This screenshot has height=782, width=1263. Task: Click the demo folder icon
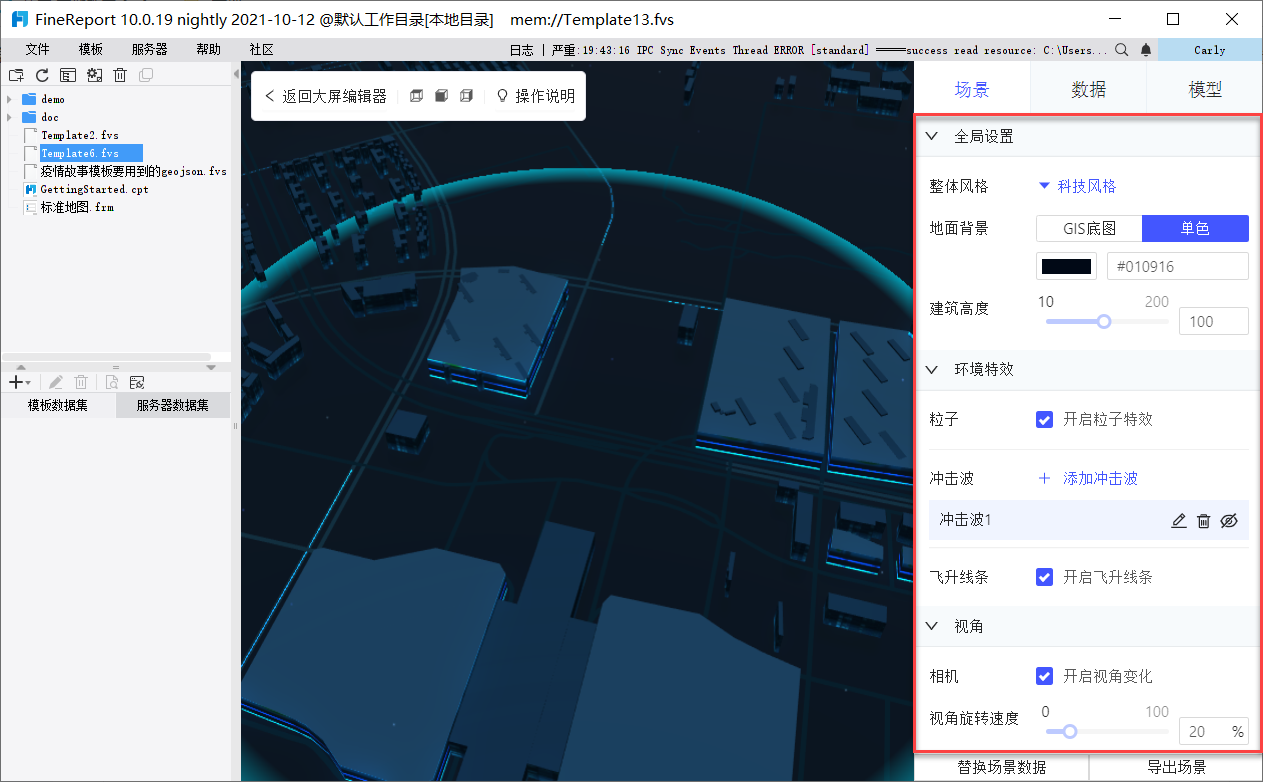click(x=29, y=99)
